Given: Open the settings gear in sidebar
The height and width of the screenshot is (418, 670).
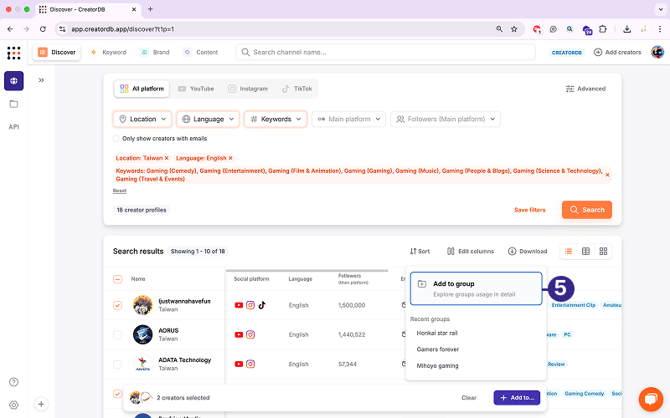Looking at the screenshot, I should click(14, 404).
